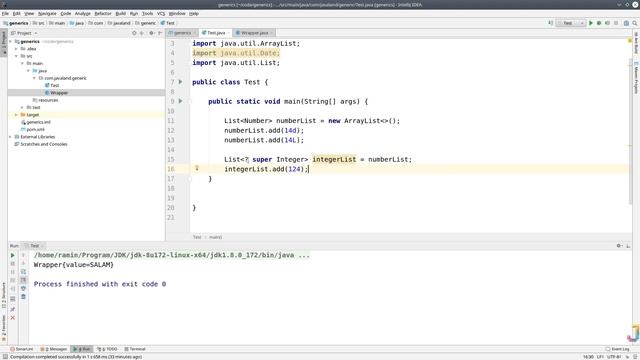Open the Analyze menu
This screenshot has width=640, height=360.
point(82,13)
